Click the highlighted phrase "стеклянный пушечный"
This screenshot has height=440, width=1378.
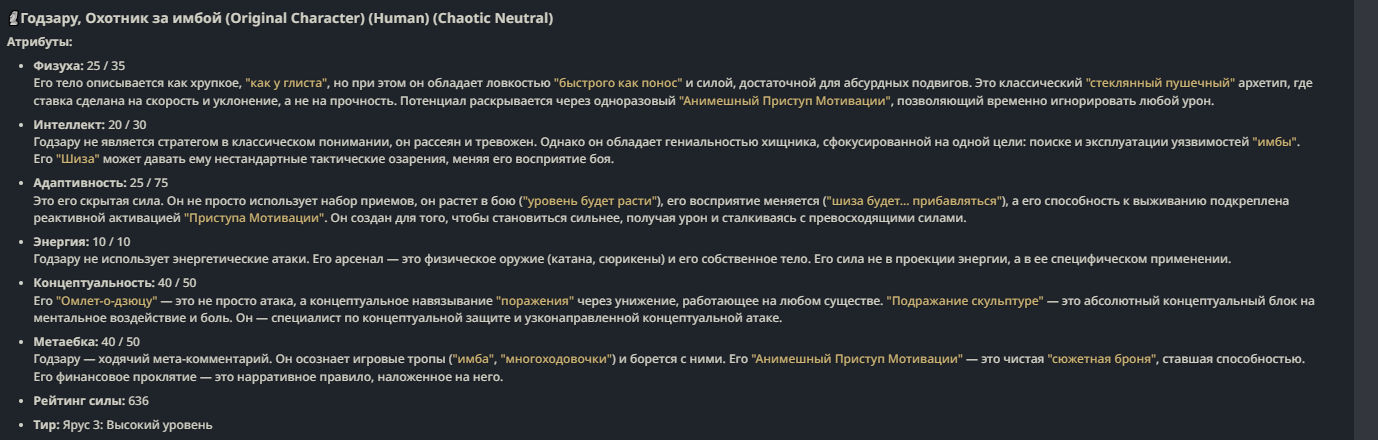(1161, 83)
